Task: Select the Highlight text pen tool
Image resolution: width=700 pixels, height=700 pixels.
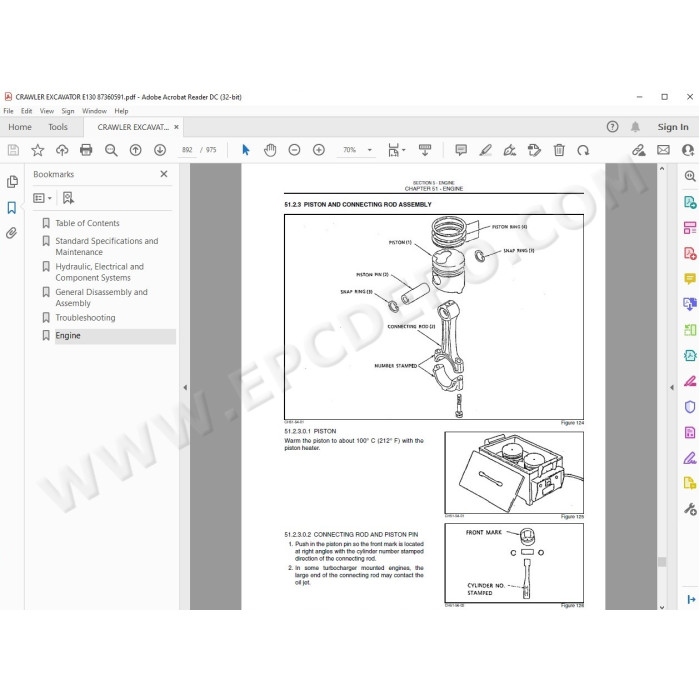Action: pos(485,150)
